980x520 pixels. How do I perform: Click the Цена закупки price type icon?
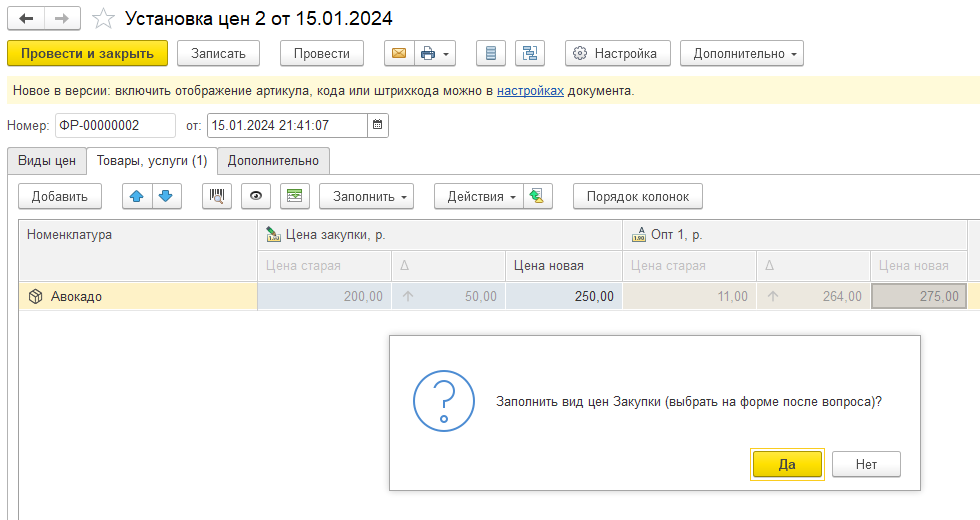273,235
